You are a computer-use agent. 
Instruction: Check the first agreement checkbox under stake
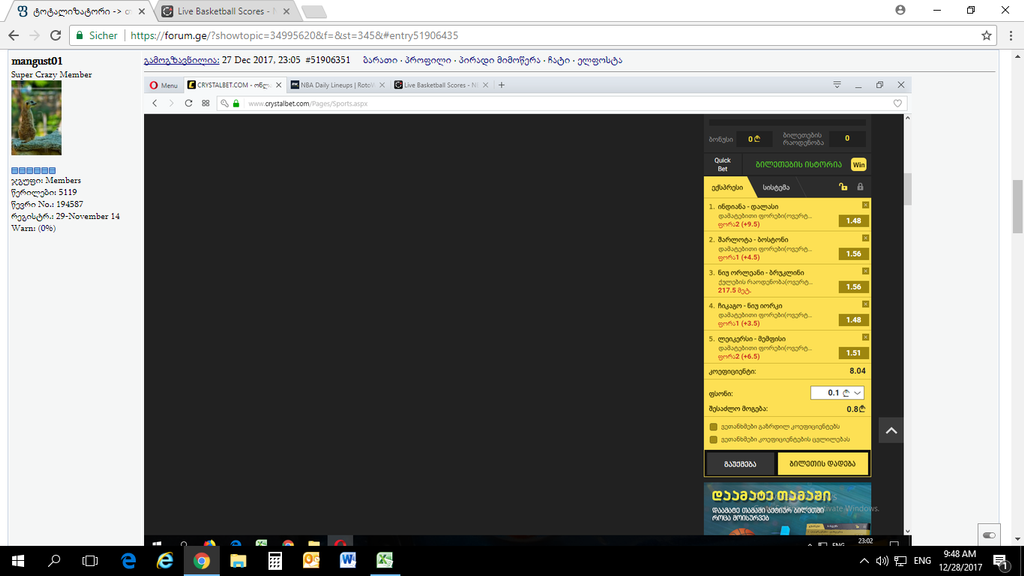point(713,426)
